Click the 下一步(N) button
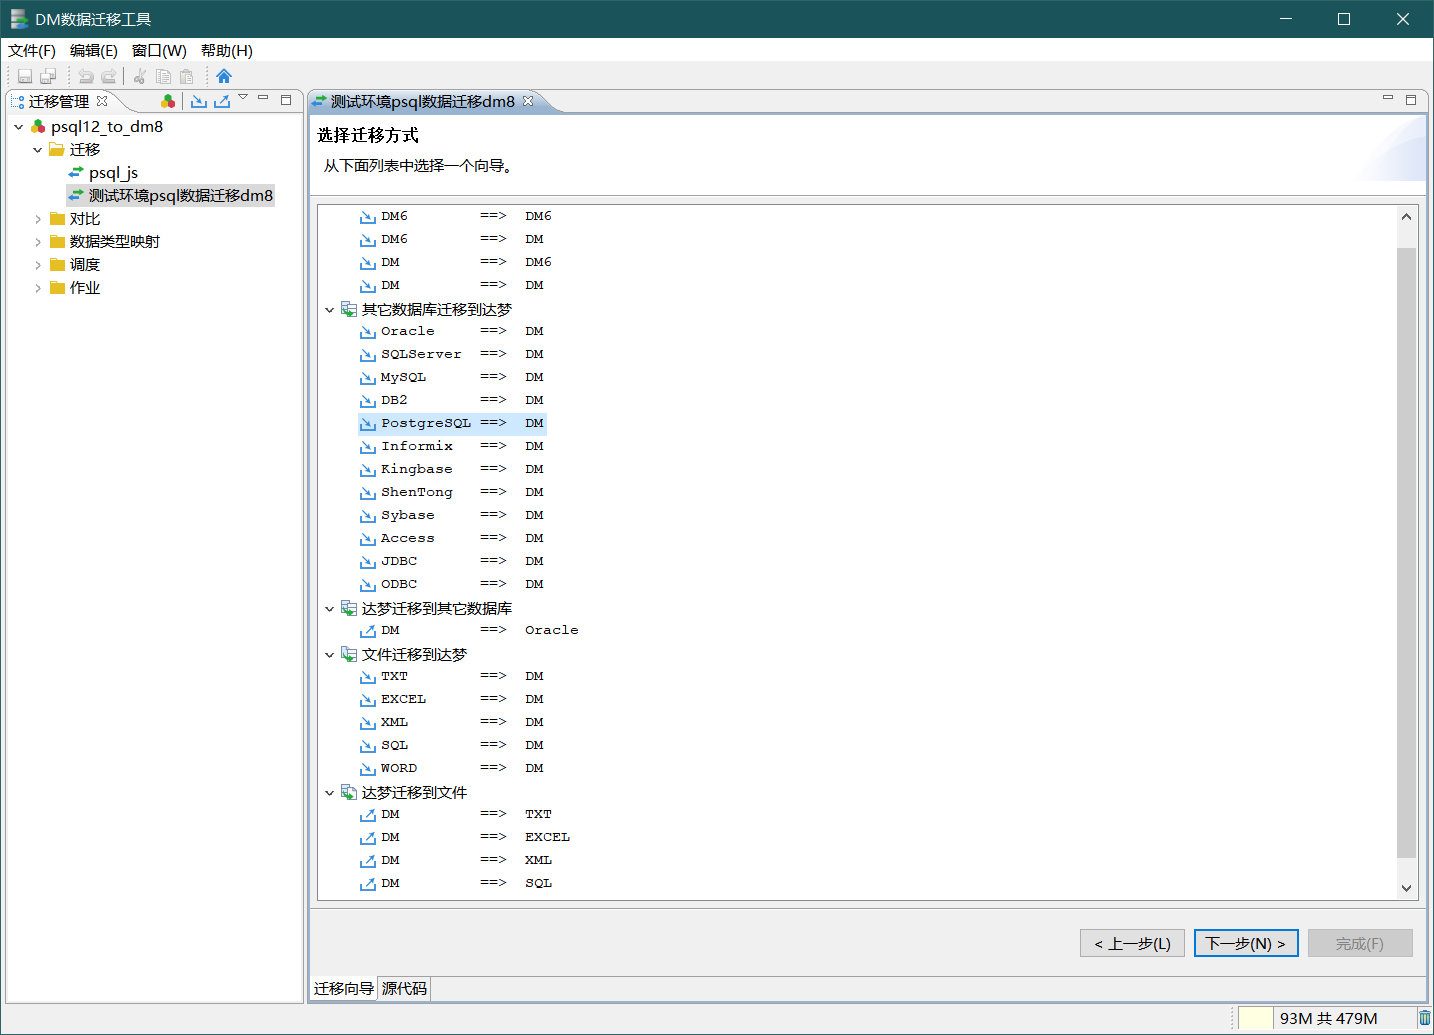Screen dimensions: 1434x1035 (1246, 943)
